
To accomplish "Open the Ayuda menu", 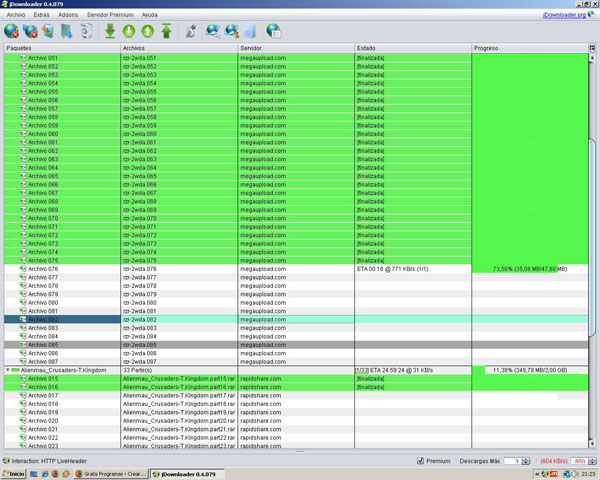I will 150,15.
